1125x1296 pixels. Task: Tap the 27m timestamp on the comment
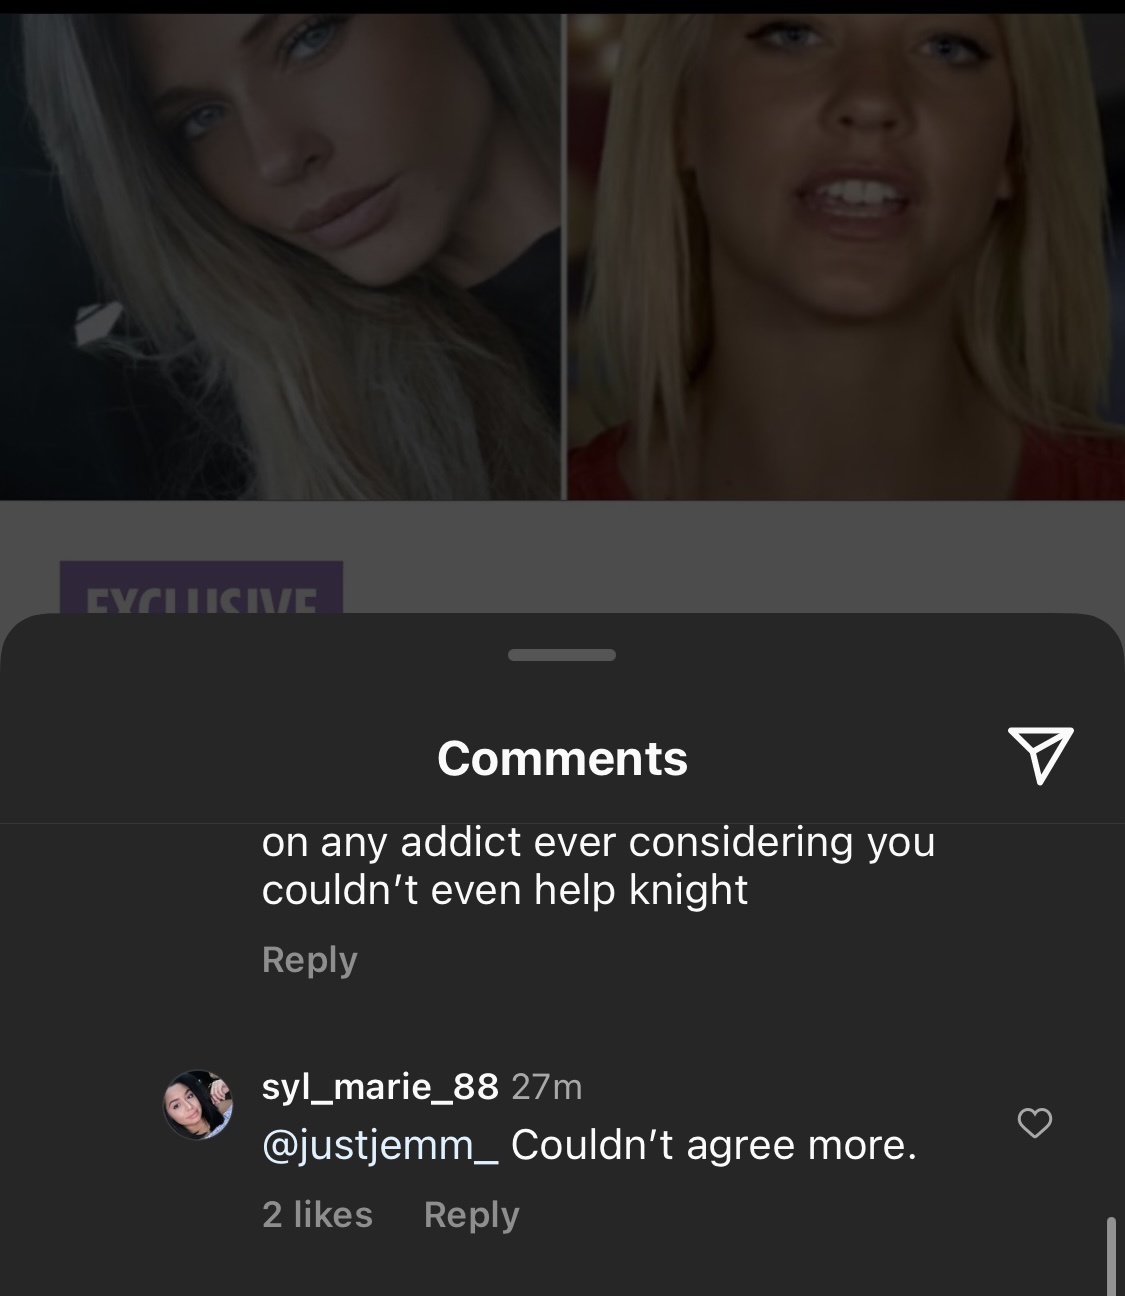click(x=546, y=1087)
